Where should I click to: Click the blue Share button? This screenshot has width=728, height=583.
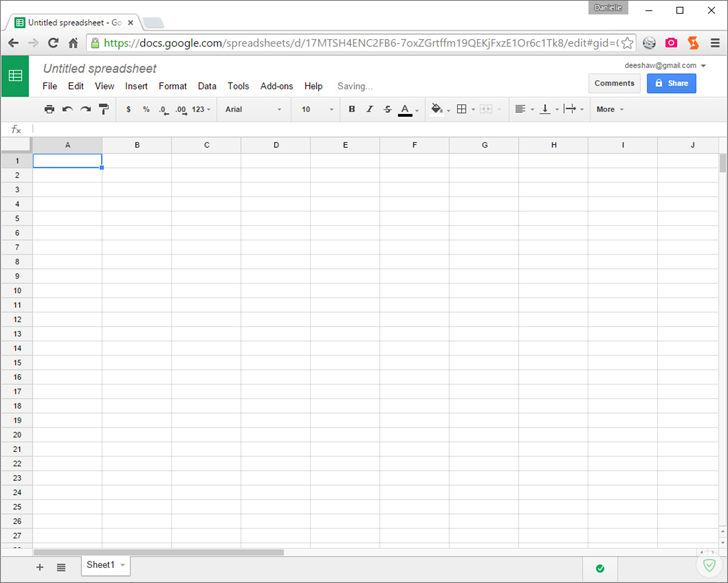(671, 83)
